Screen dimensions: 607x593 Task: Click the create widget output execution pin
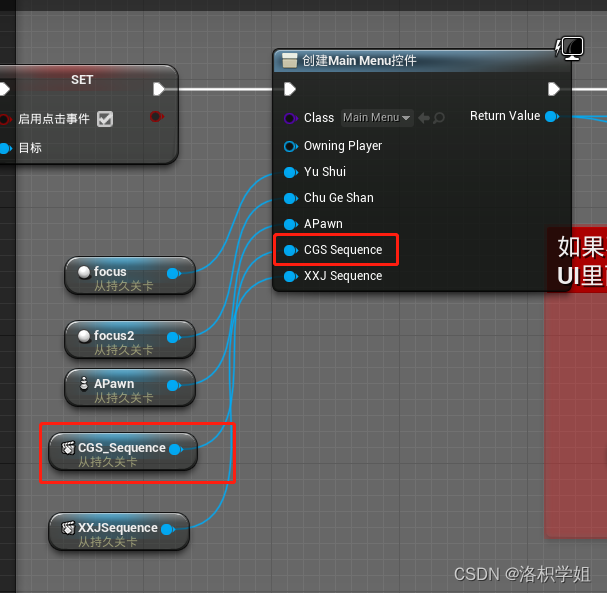[554, 89]
